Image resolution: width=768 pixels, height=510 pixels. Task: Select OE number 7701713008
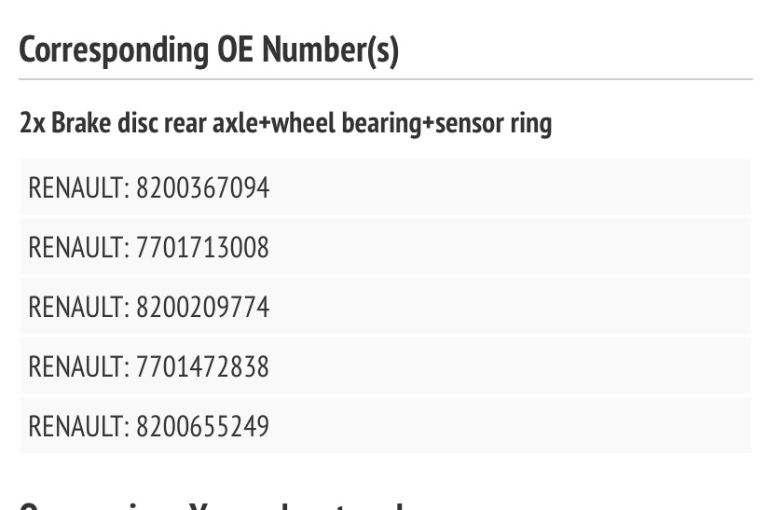pos(203,247)
